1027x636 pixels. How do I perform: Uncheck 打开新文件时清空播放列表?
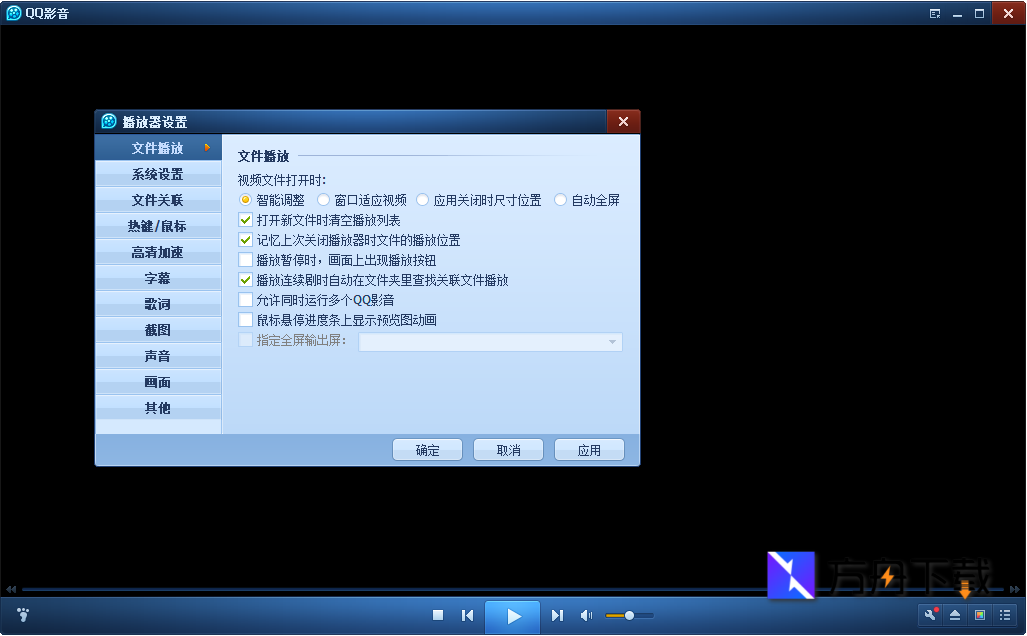click(246, 219)
